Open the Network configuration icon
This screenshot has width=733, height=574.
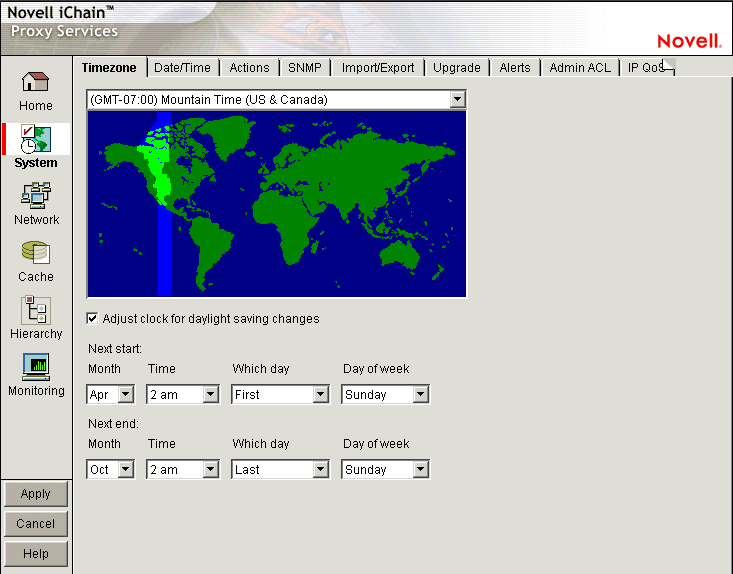[x=36, y=196]
